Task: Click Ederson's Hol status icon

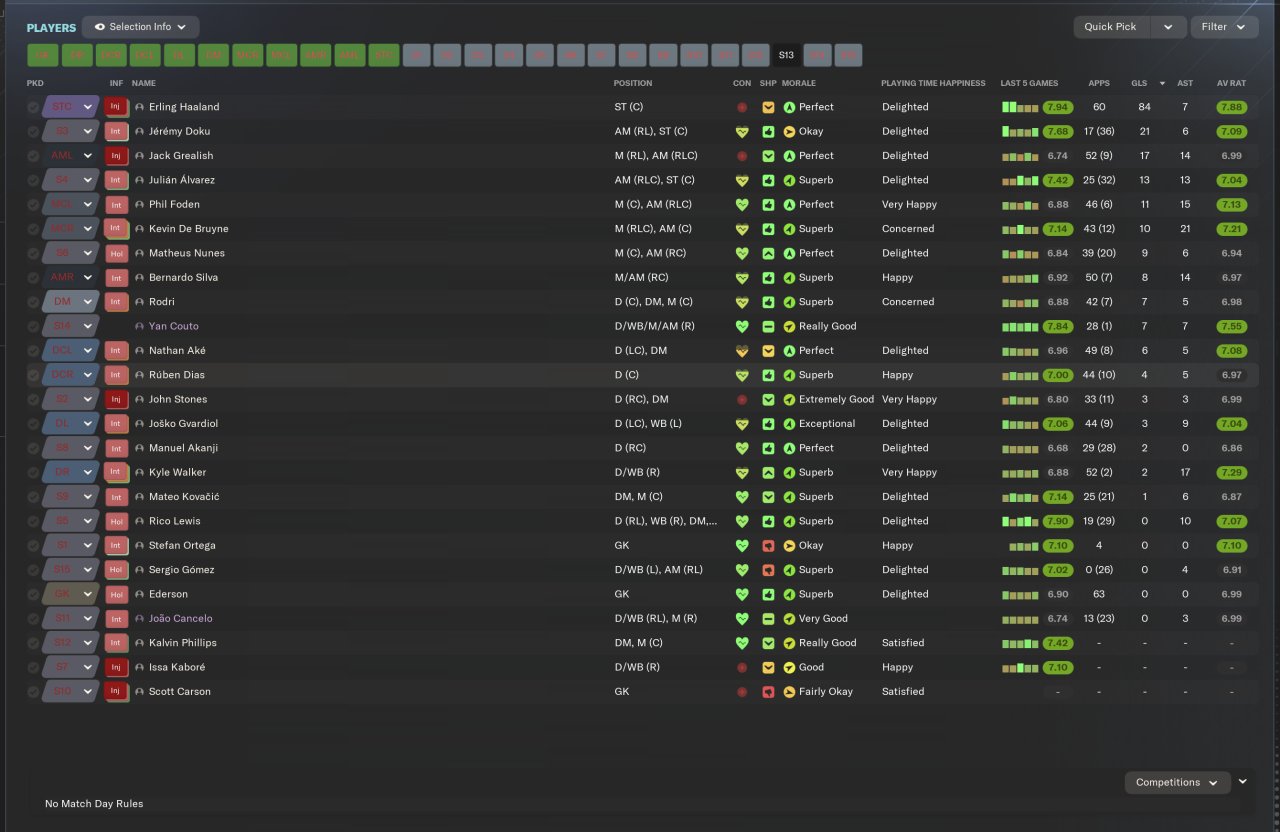Action: (116, 594)
